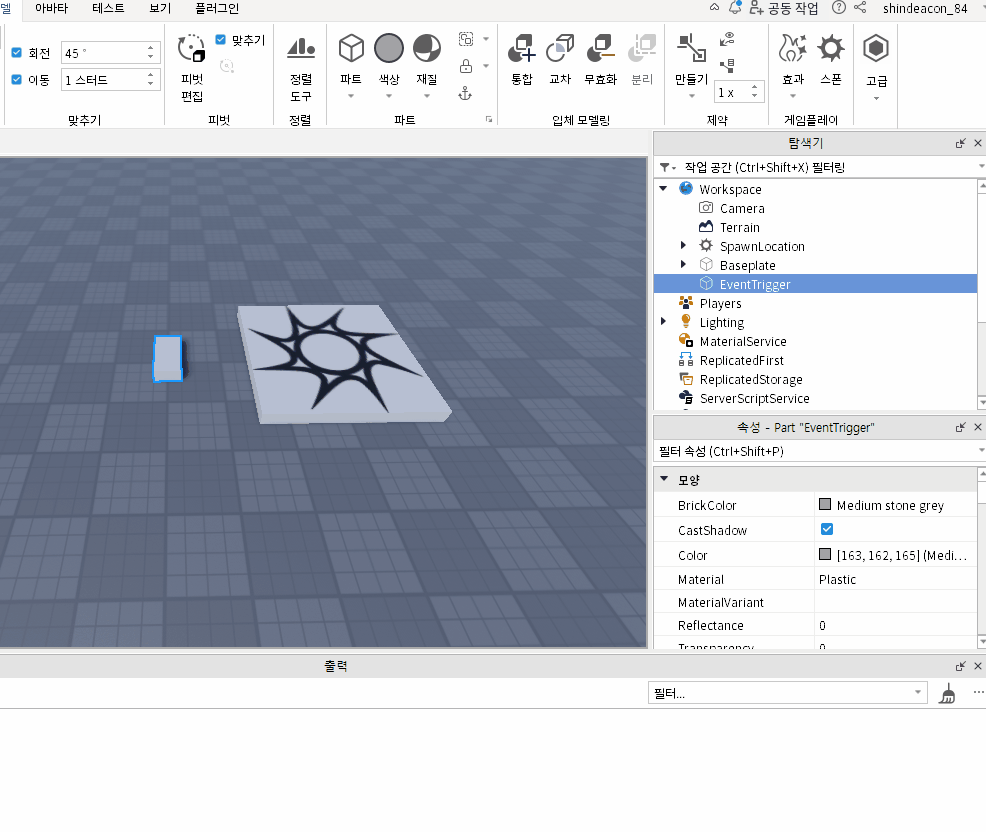
Task: Click the BrickColor grey swatch
Action: click(825, 504)
